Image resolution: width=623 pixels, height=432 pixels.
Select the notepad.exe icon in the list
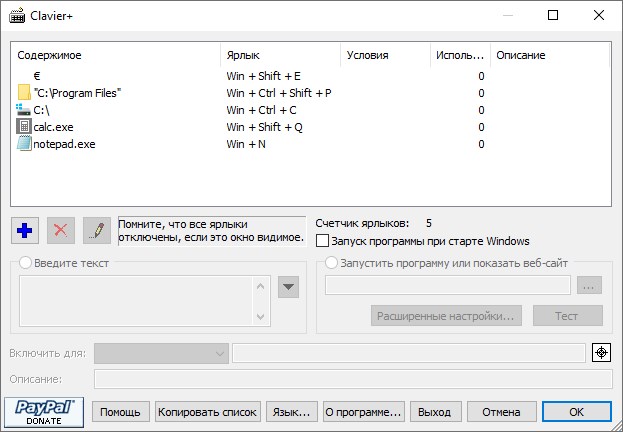25,144
